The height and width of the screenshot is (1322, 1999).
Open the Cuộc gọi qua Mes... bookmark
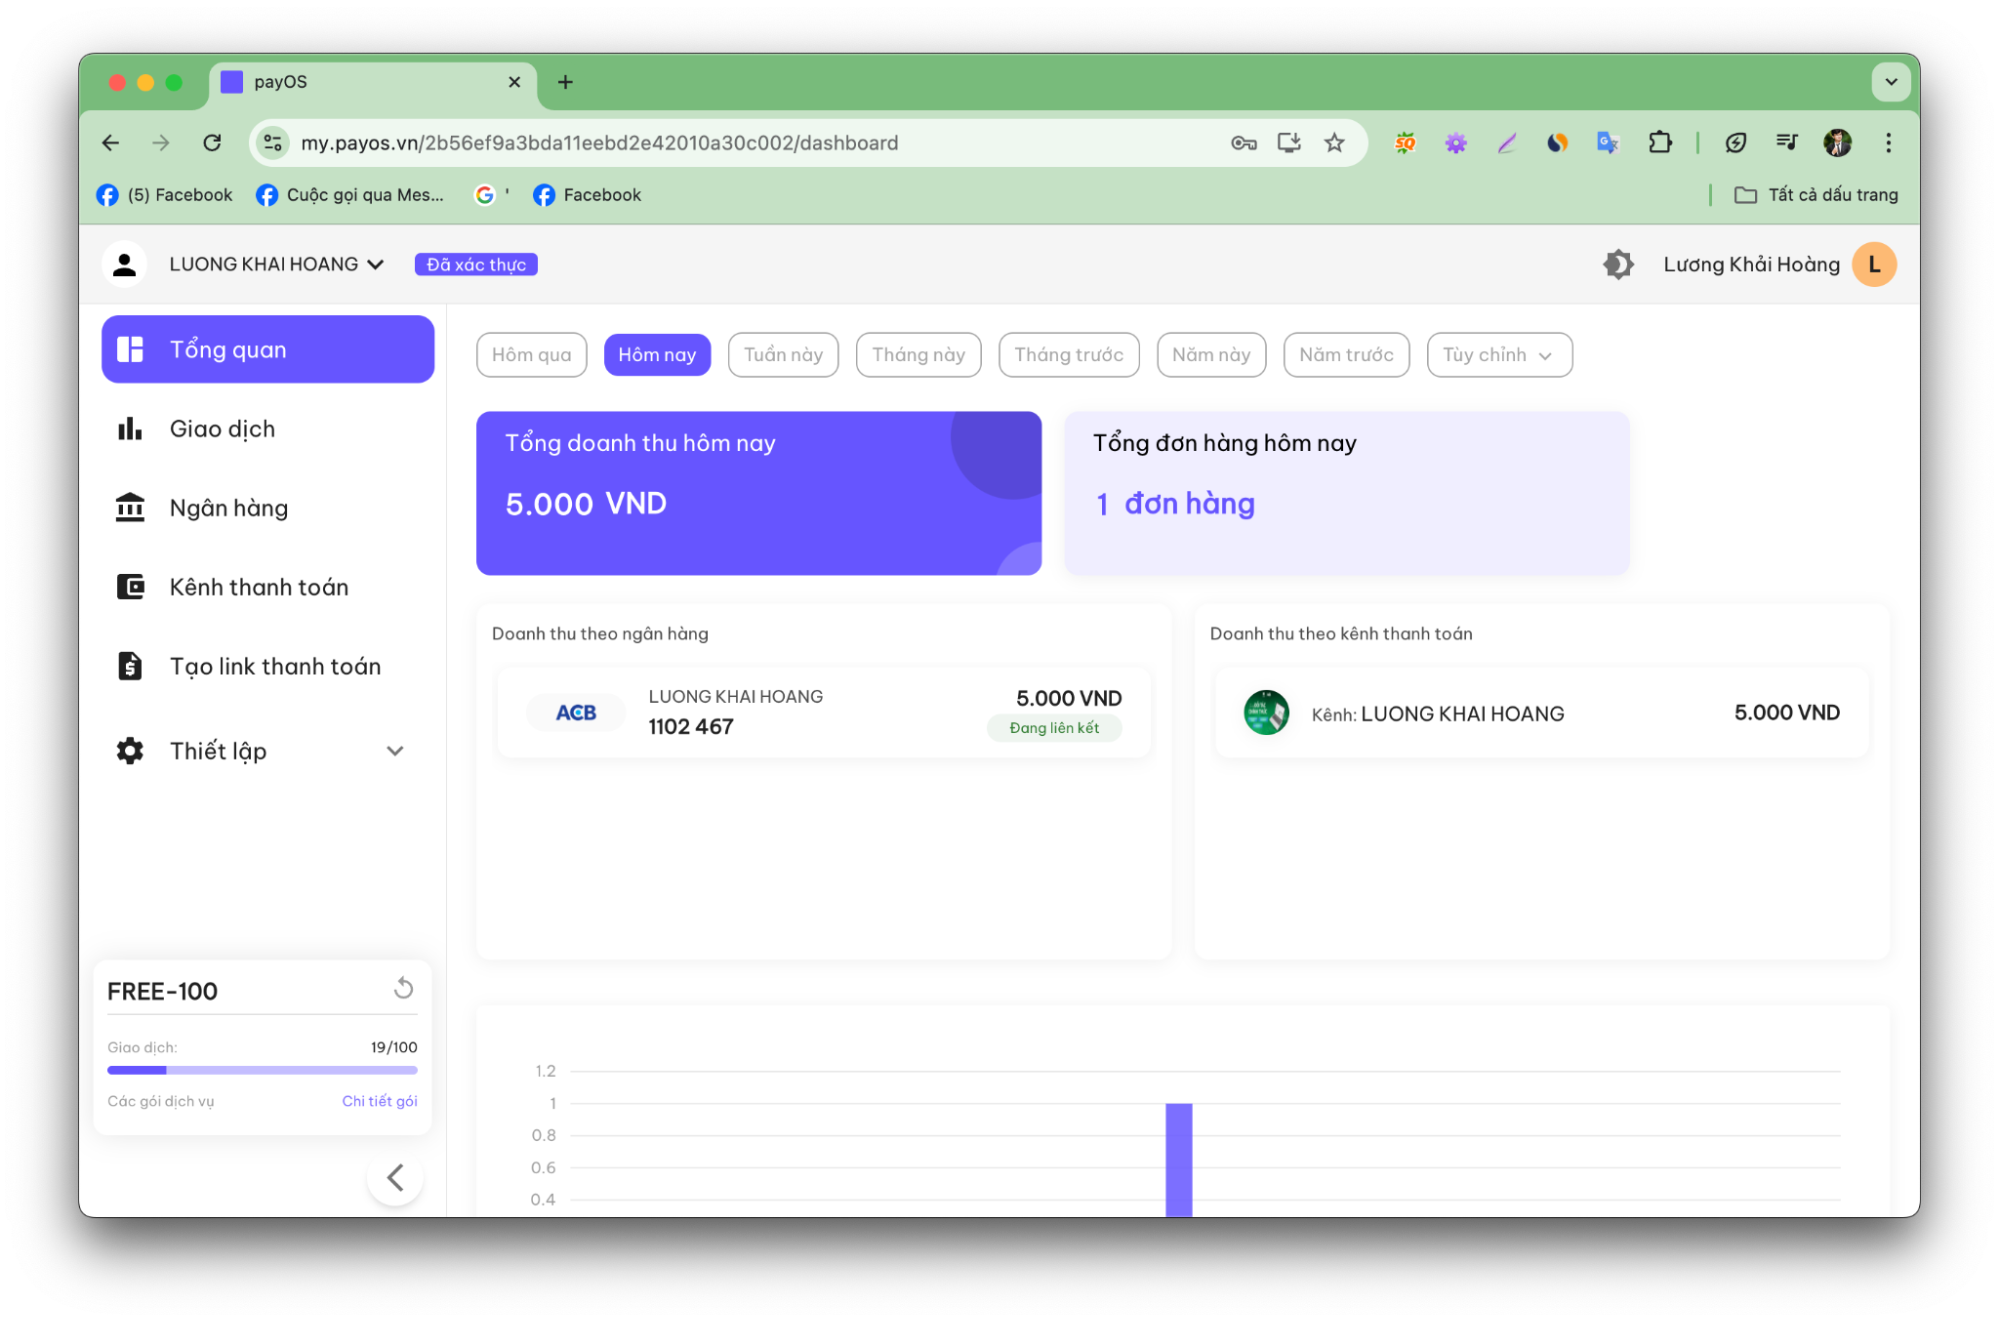coord(350,195)
